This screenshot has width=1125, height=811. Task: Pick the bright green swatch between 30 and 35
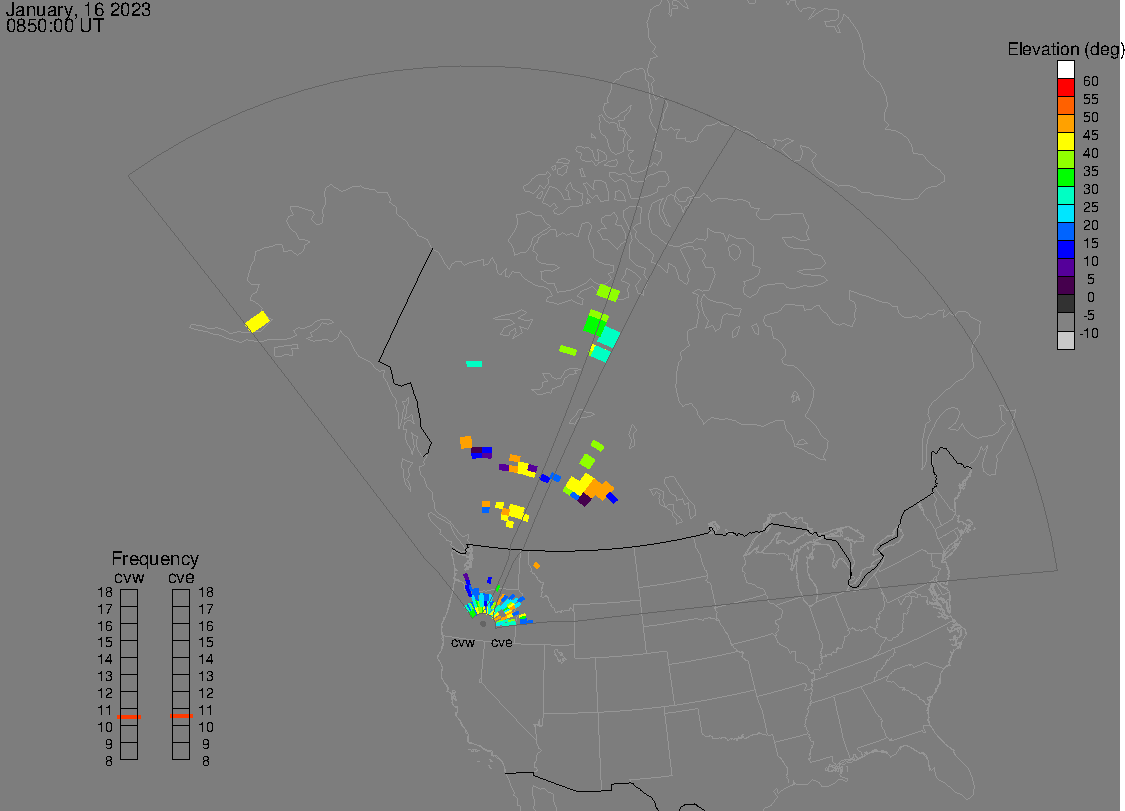(1065, 177)
